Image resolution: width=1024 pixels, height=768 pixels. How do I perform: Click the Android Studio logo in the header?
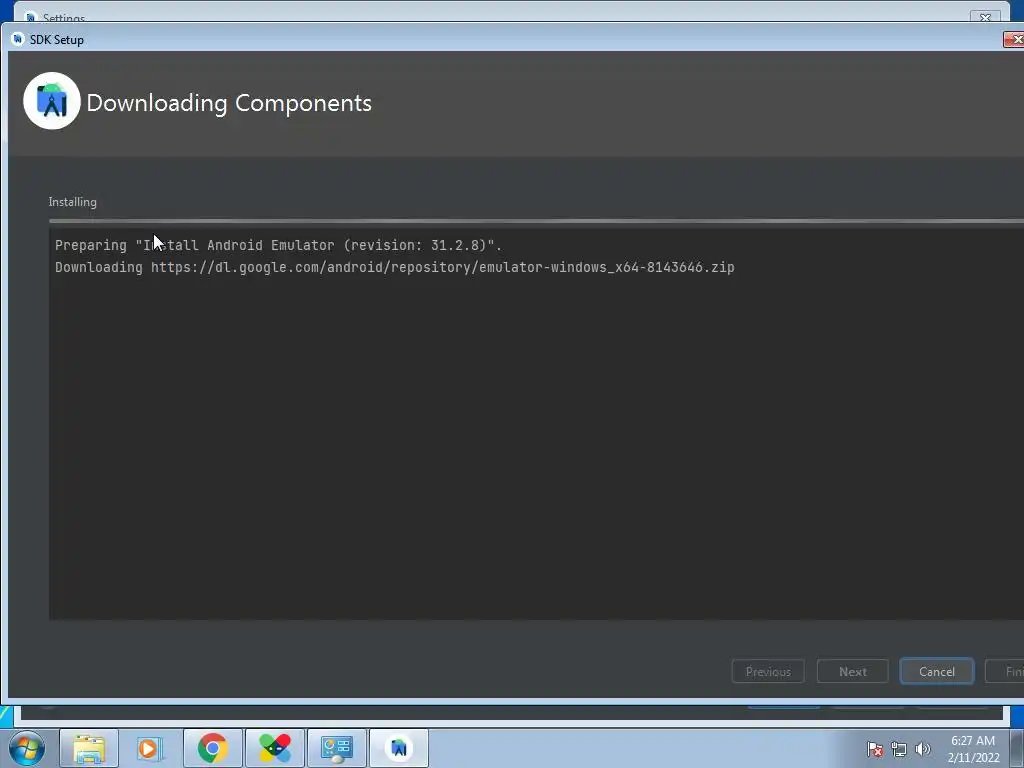point(52,101)
